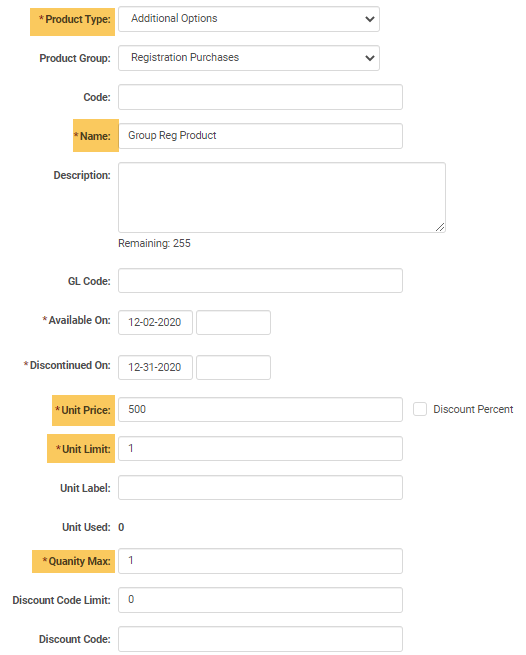Focus the Name field with Group Reg Product
Viewport: 526px width, 655px height.
260,136
